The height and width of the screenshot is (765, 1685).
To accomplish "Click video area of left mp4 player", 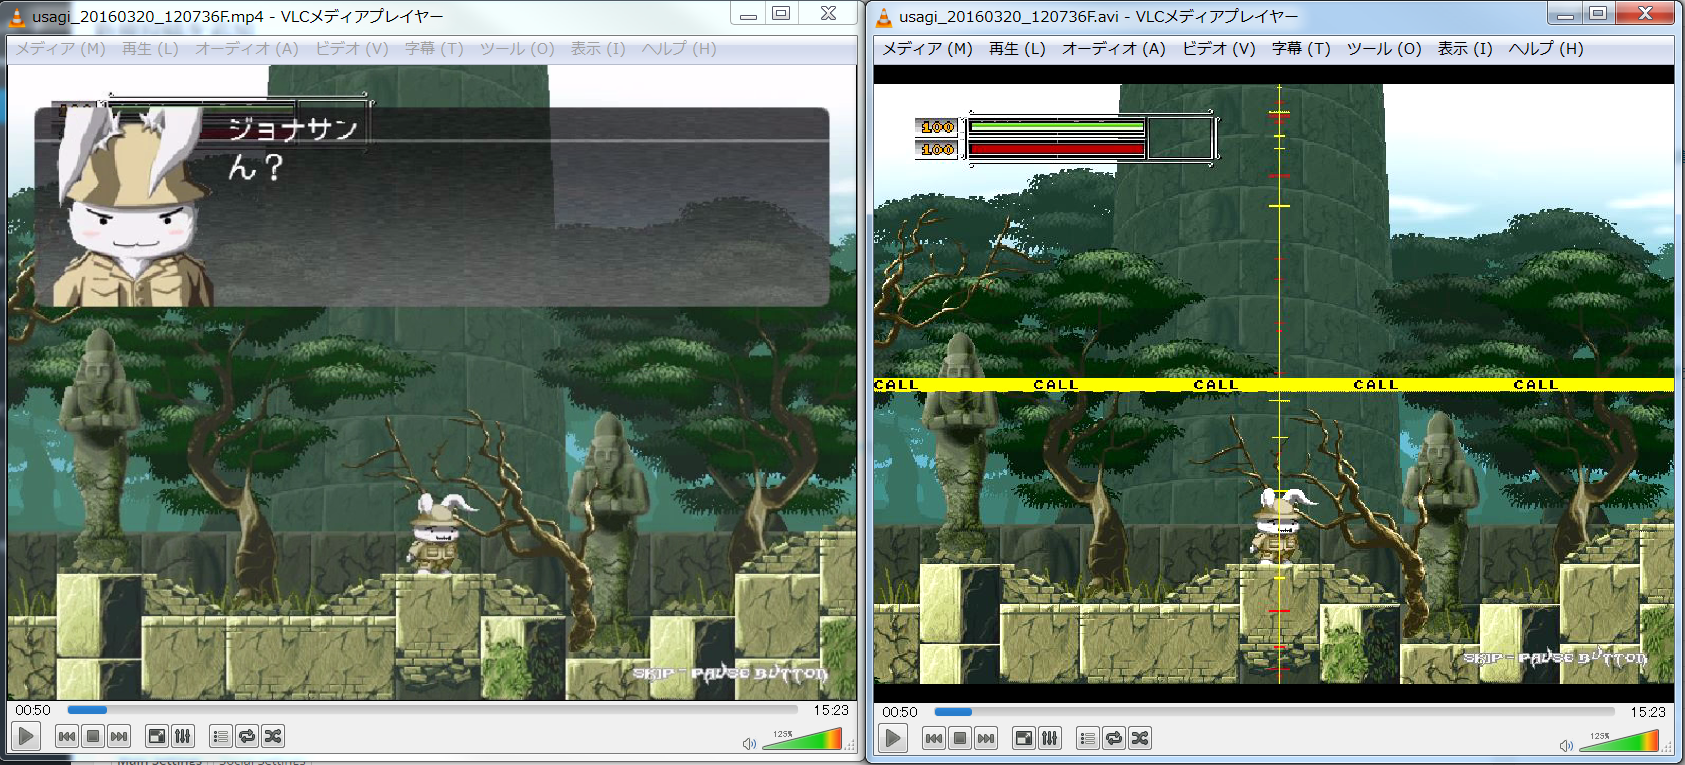I will [432, 383].
